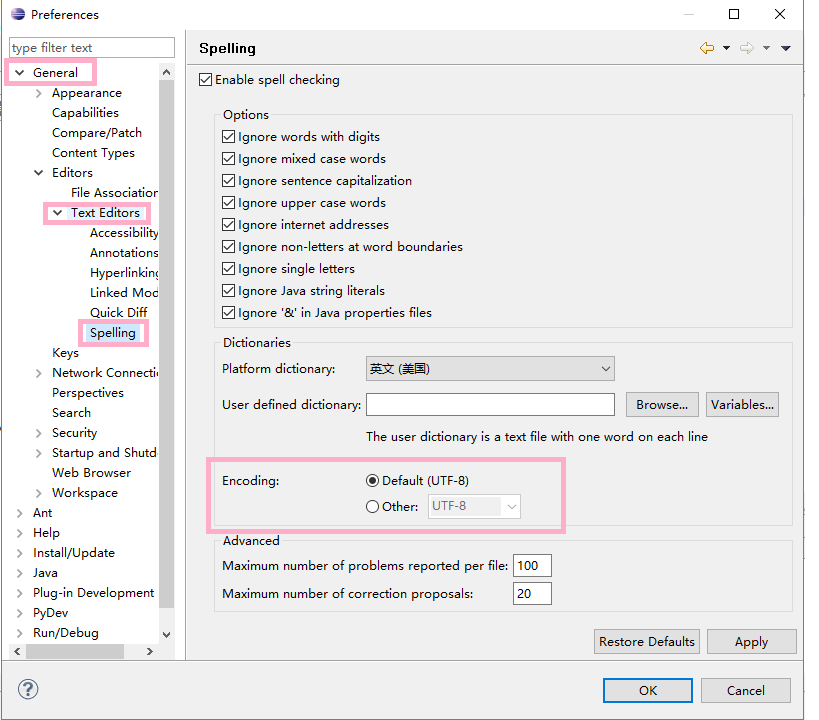The width and height of the screenshot is (819, 720).
Task: Expand the Appearance tree node
Action: 39,93
